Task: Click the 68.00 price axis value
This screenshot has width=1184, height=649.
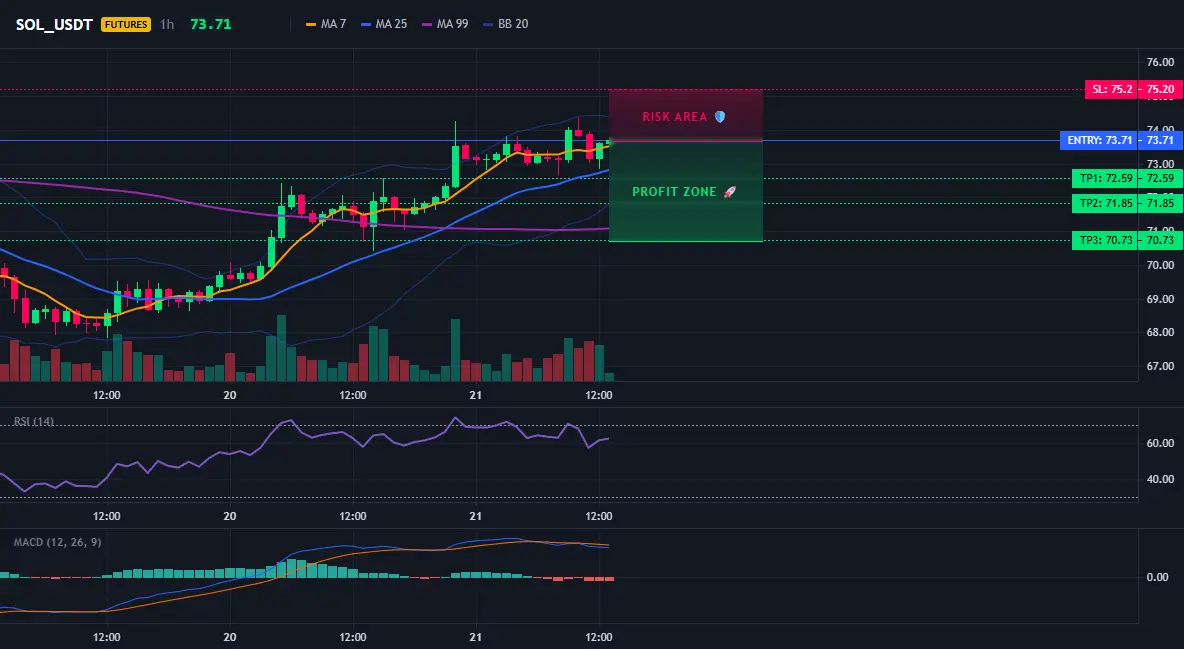Action: coord(1161,332)
